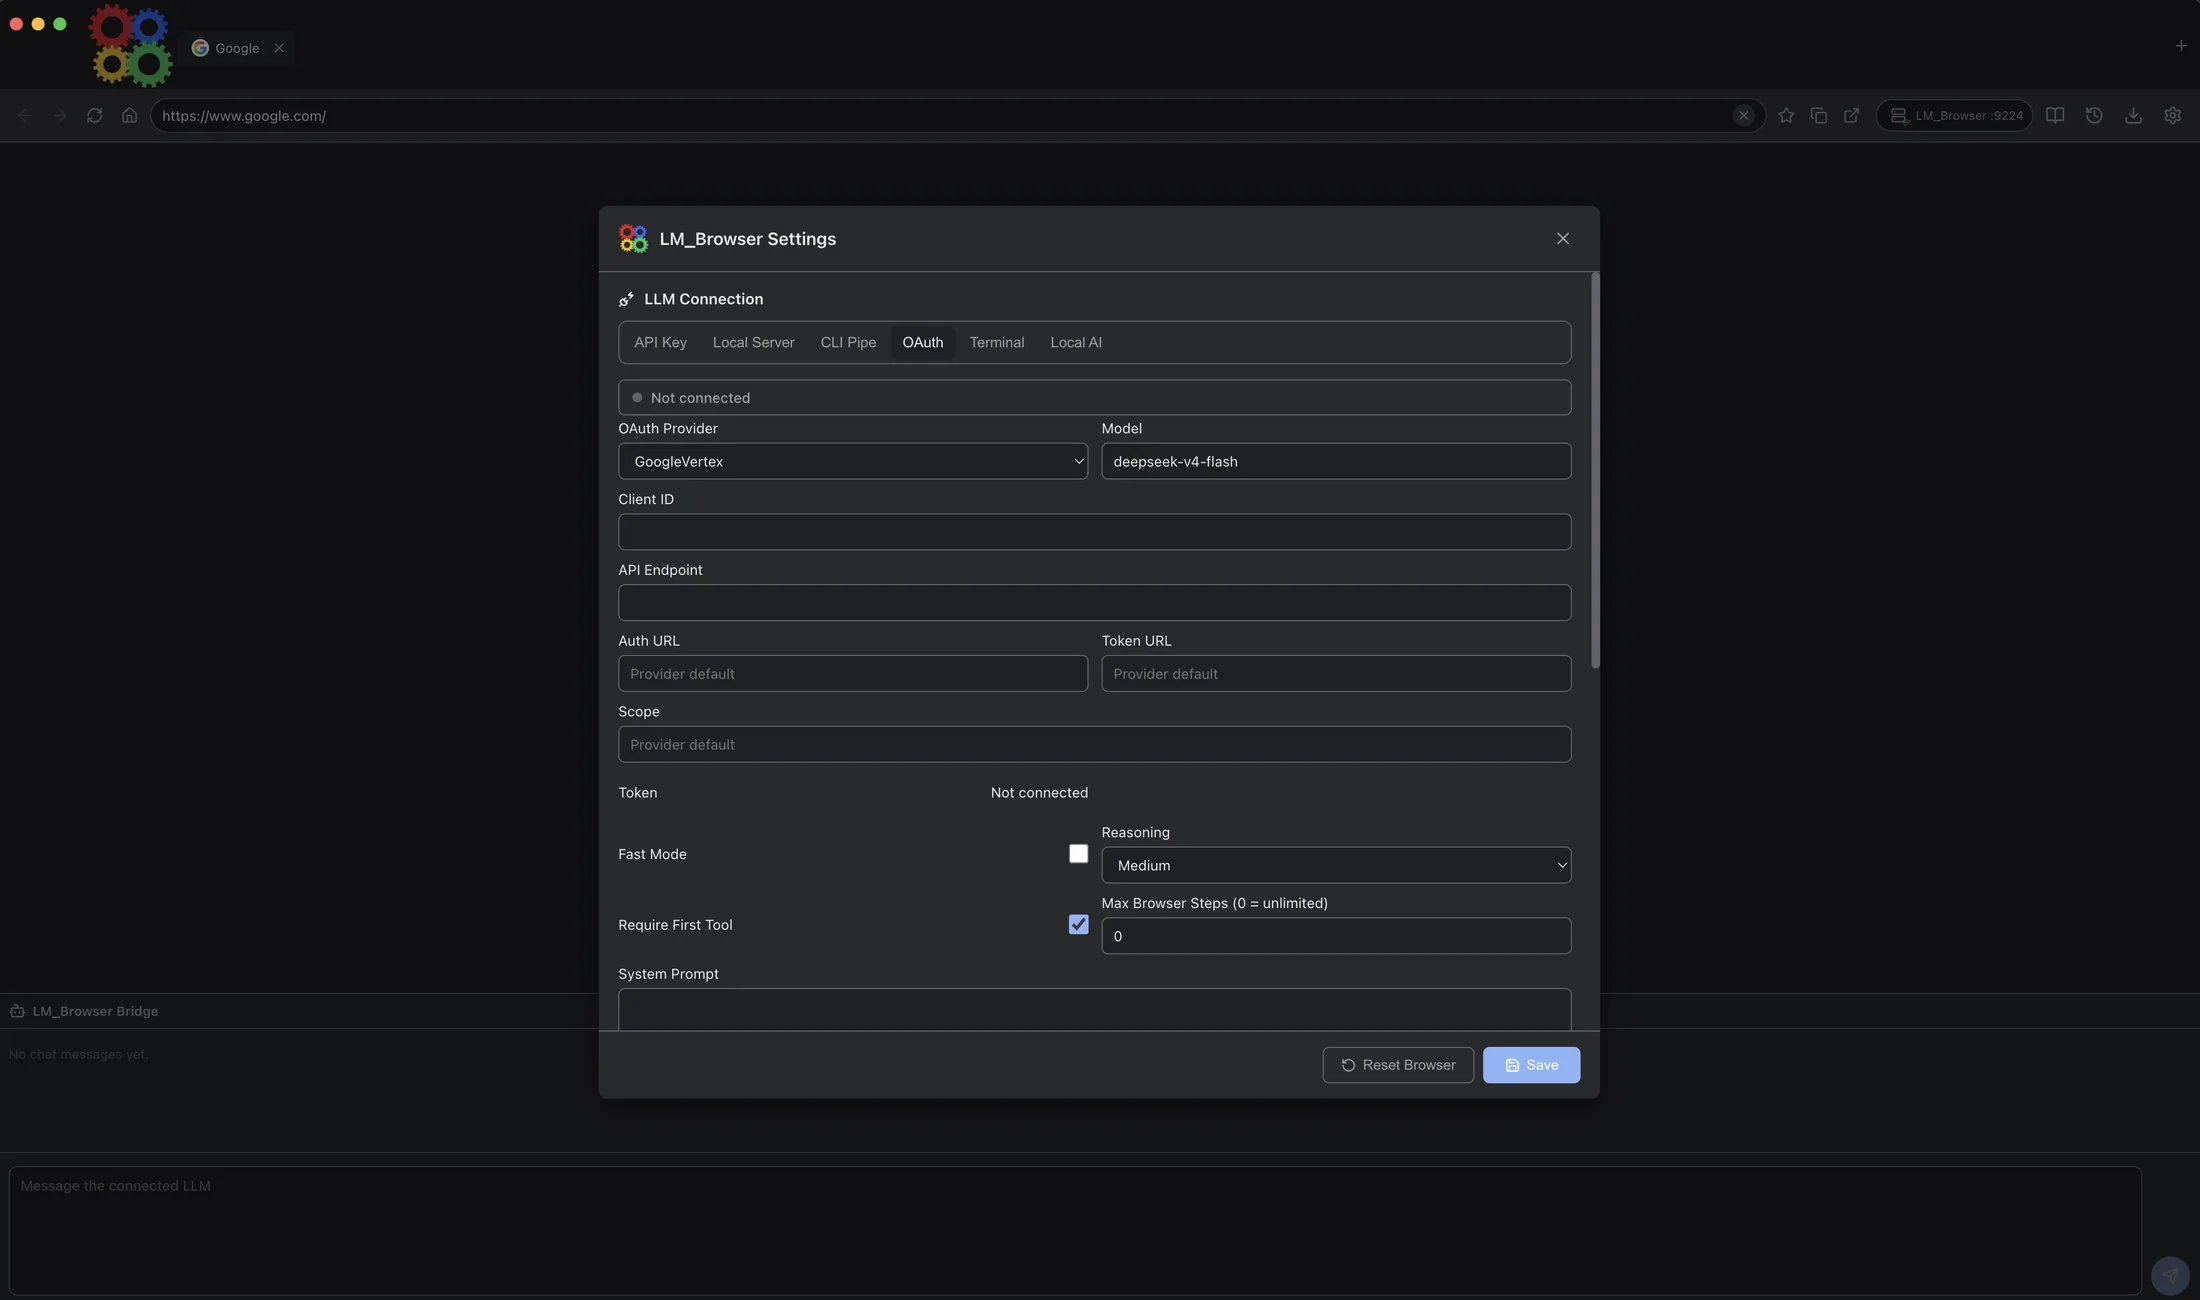The width and height of the screenshot is (2200, 1300).
Task: Open page externally via the external-link icon
Action: click(x=1852, y=116)
